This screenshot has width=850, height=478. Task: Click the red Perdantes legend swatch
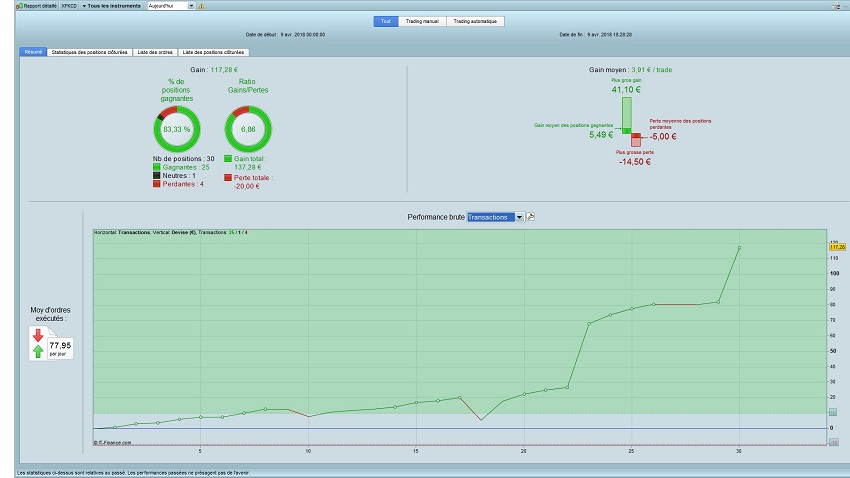(157, 184)
